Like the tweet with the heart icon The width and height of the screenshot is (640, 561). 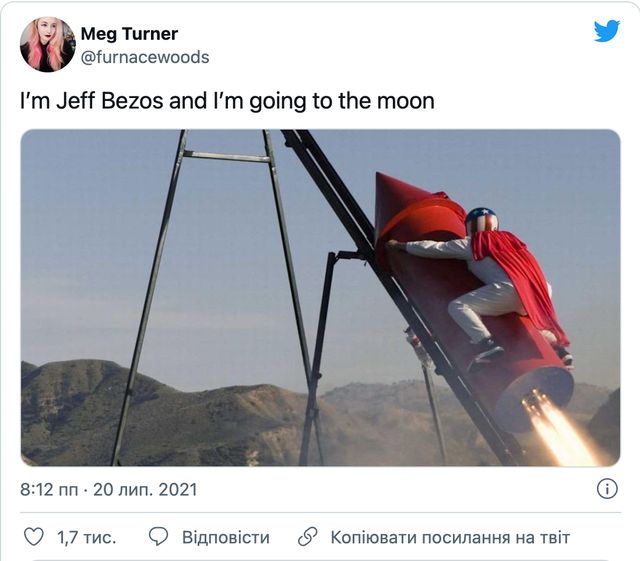point(33,537)
